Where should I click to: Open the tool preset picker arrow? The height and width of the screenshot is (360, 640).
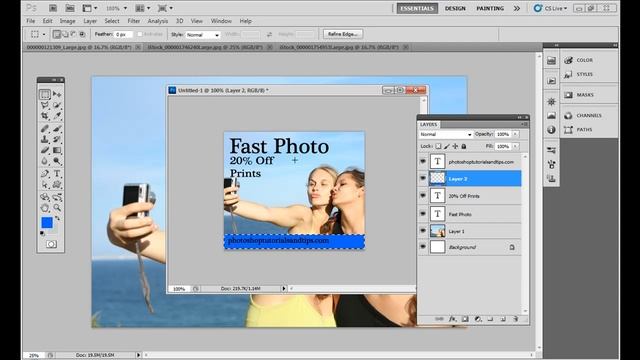pos(44,34)
